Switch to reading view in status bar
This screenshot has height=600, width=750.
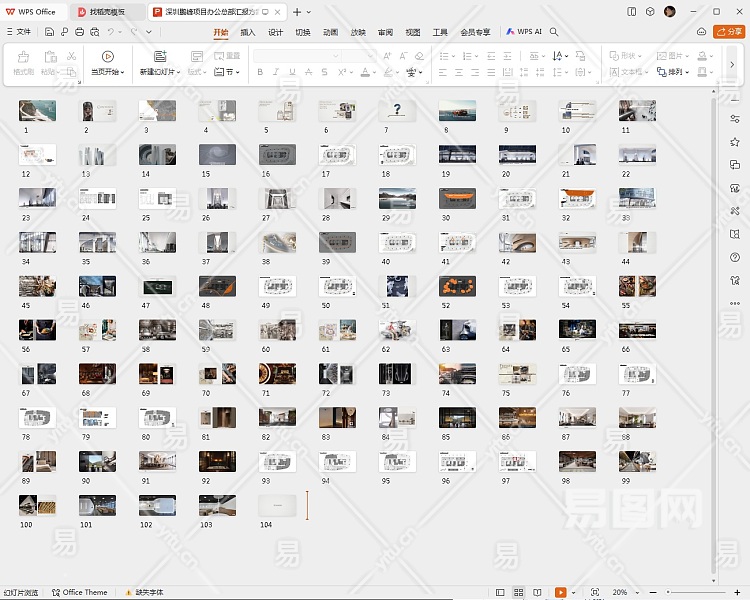tap(537, 592)
